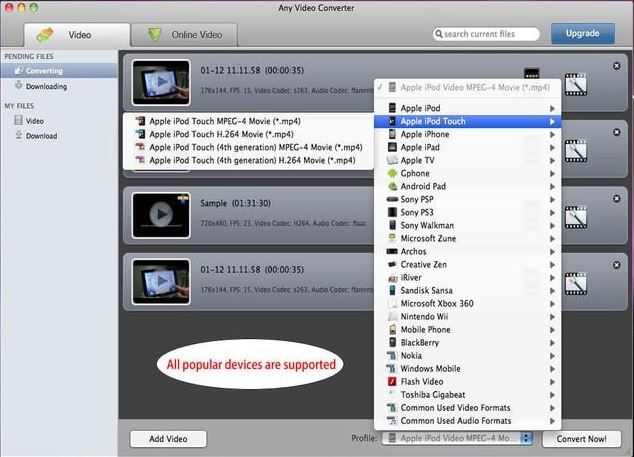Choose Apple iPod Touch H.264 Movie (*.mp4)
The height and width of the screenshot is (457, 634).
point(248,134)
